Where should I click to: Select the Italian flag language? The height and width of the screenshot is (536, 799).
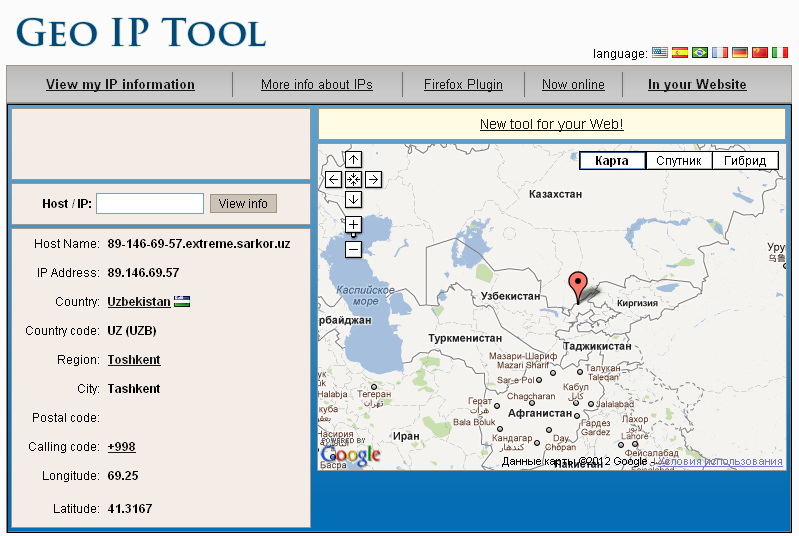pos(780,52)
